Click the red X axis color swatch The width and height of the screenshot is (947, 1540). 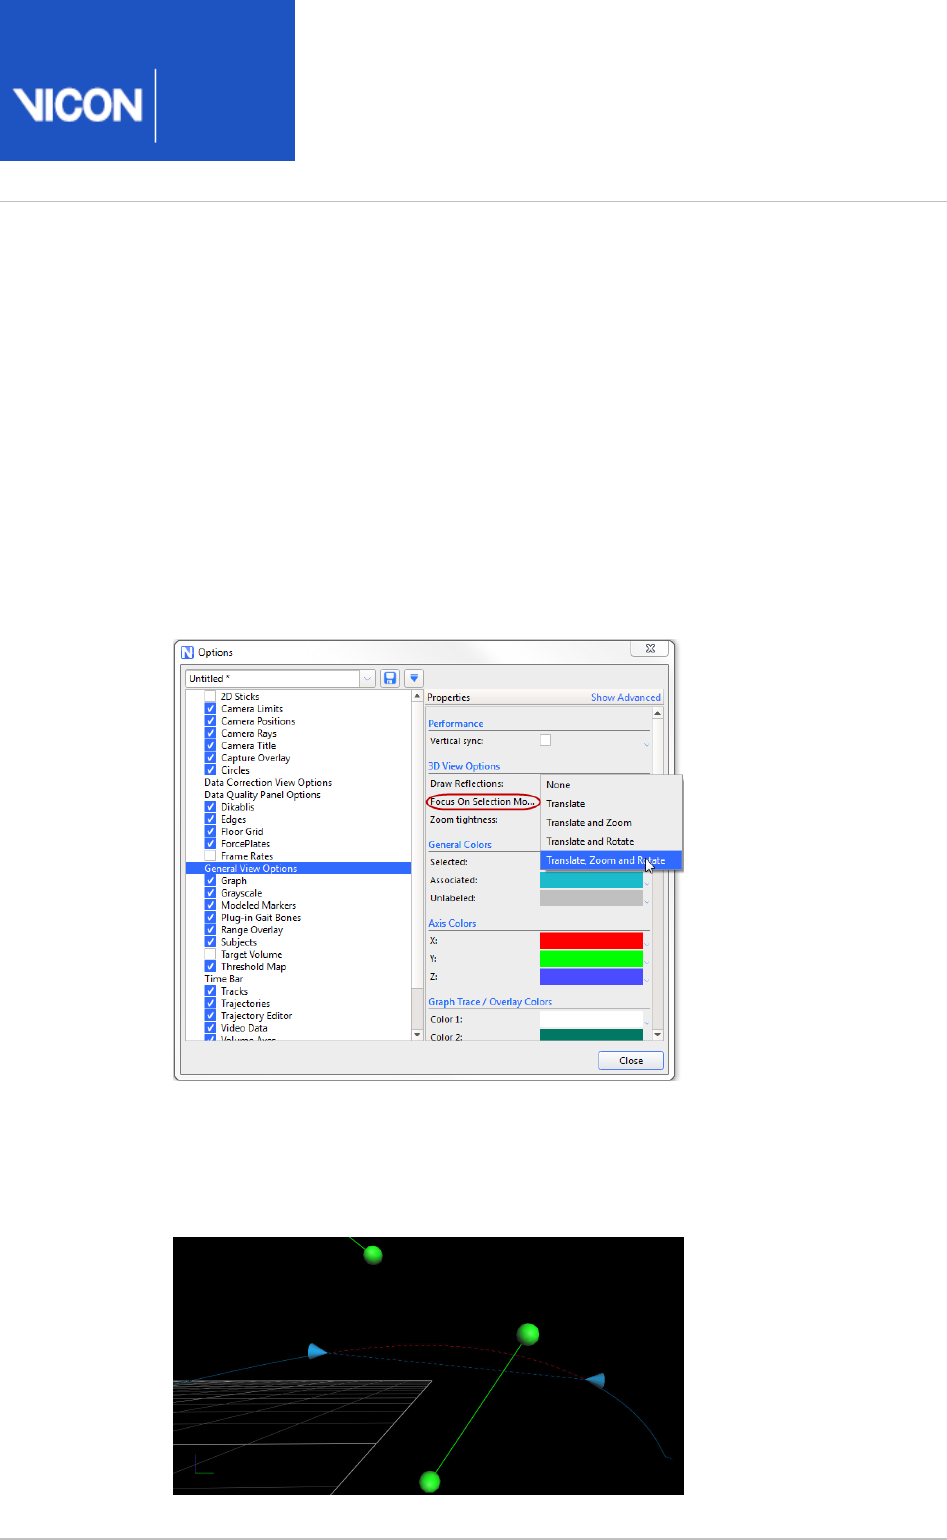point(591,941)
